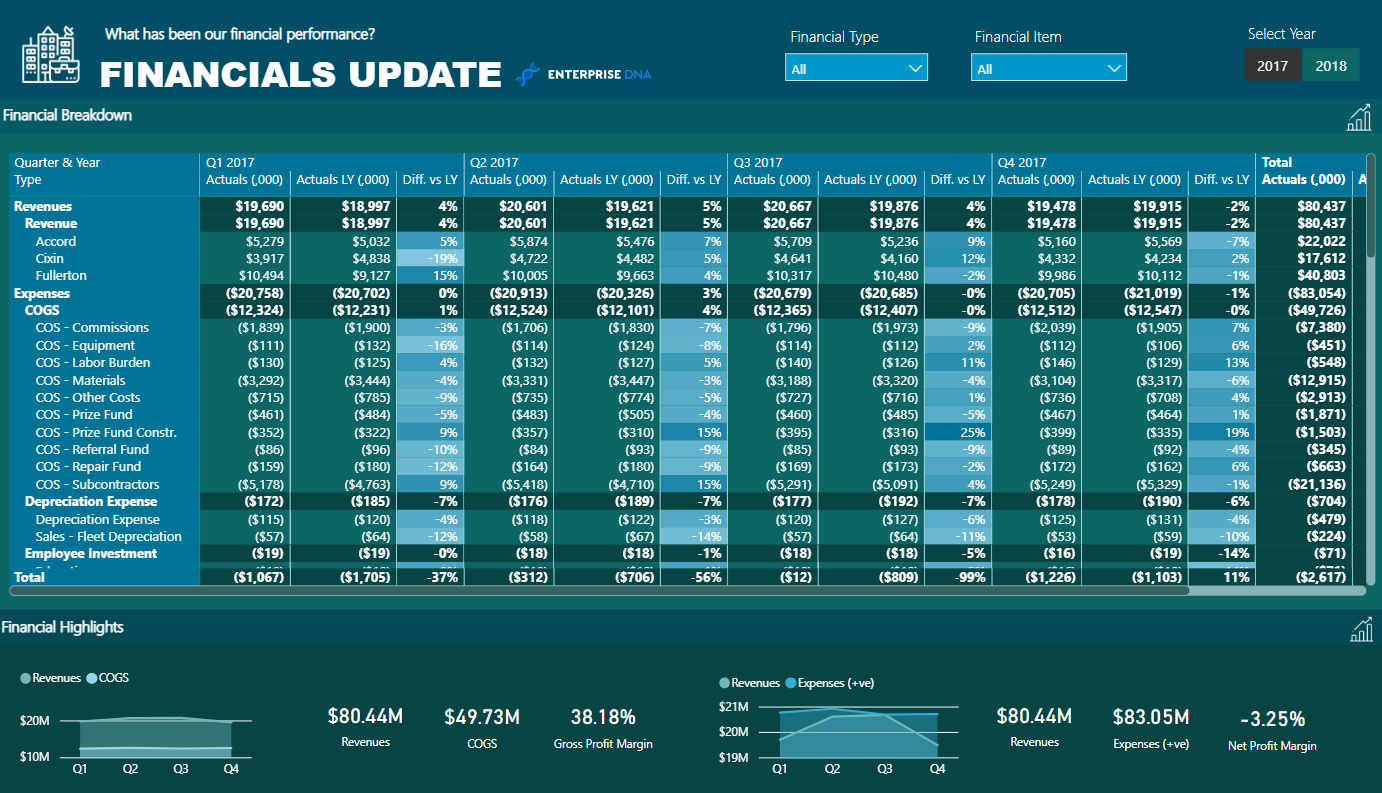The image size is (1382, 793).
Task: Click the $49.73M COGS value card
Action: (x=482, y=728)
